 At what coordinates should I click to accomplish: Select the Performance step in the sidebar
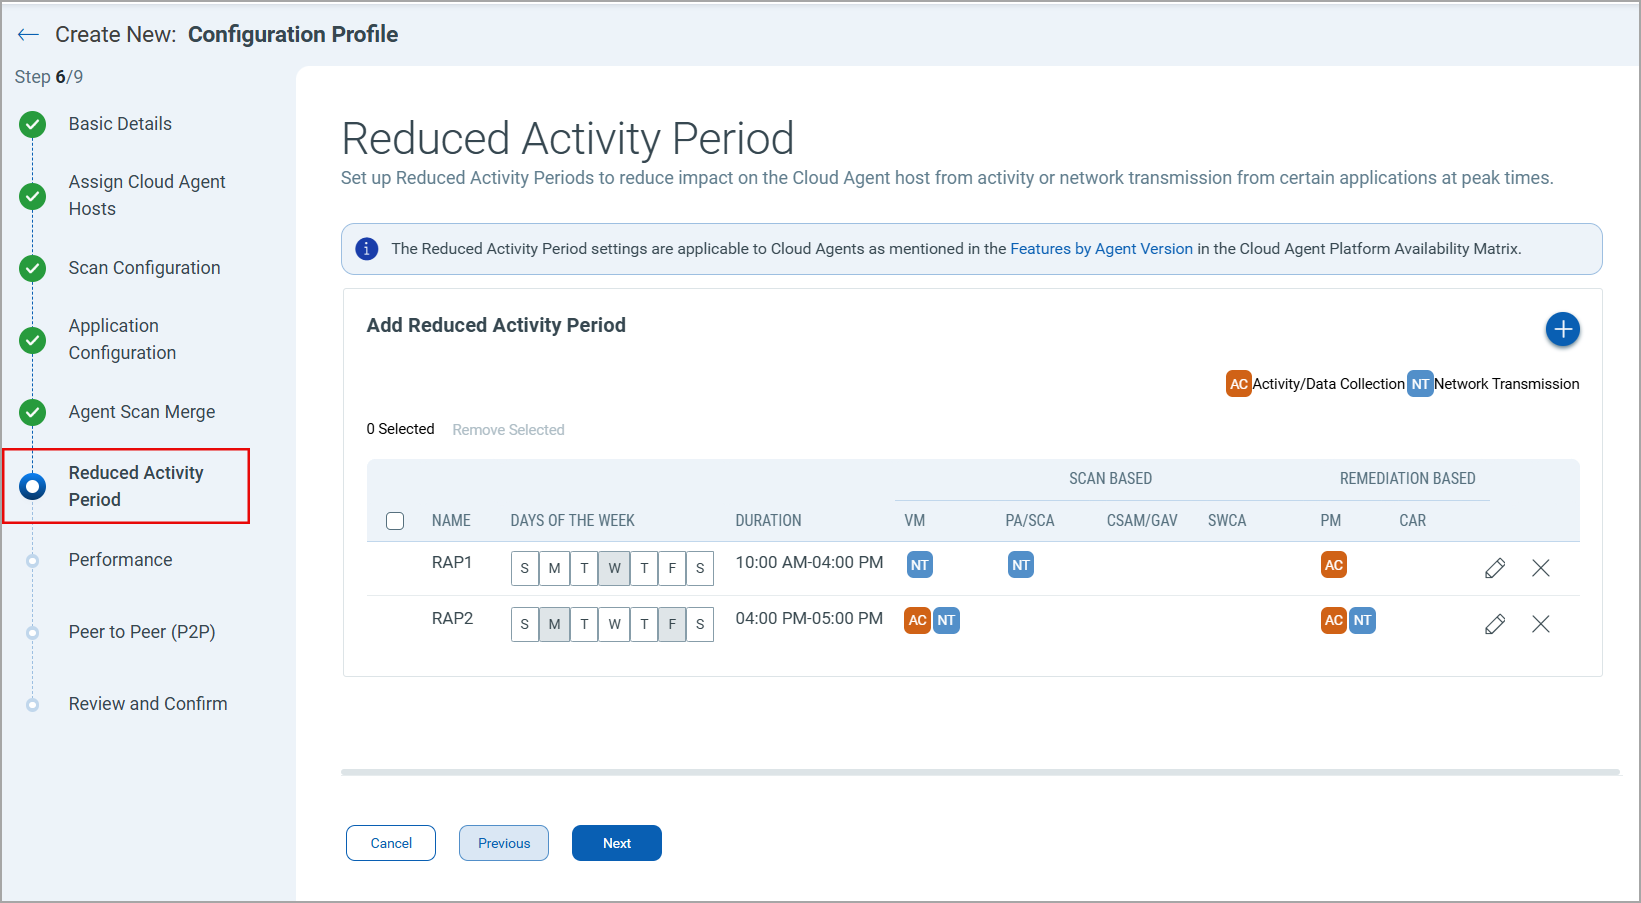coord(120,559)
